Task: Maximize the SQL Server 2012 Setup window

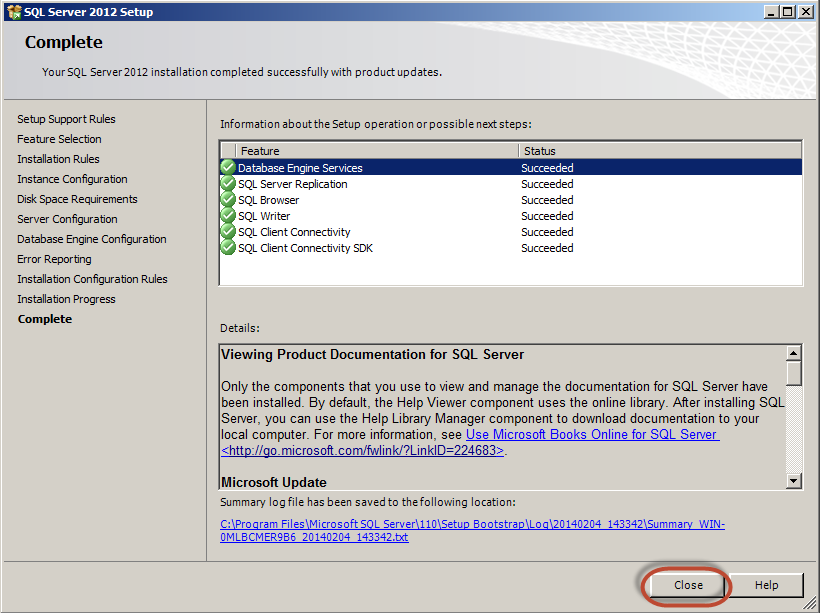Action: (x=787, y=12)
